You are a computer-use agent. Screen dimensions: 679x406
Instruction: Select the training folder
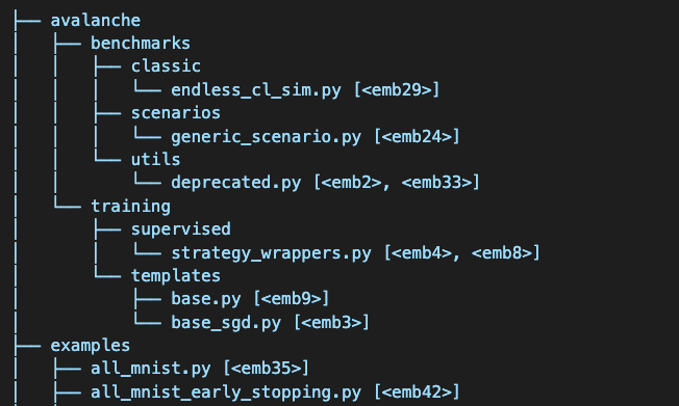130,207
